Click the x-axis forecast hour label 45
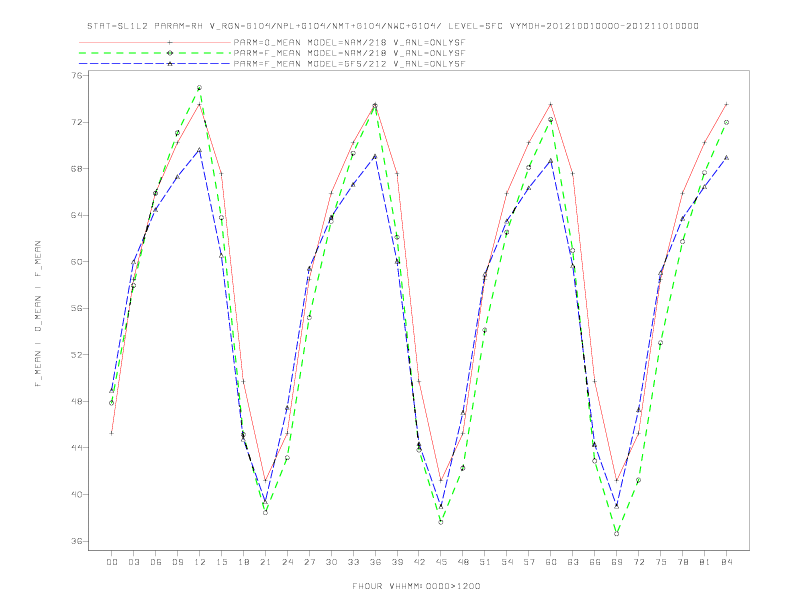The width and height of the screenshot is (792, 612). coord(441,562)
